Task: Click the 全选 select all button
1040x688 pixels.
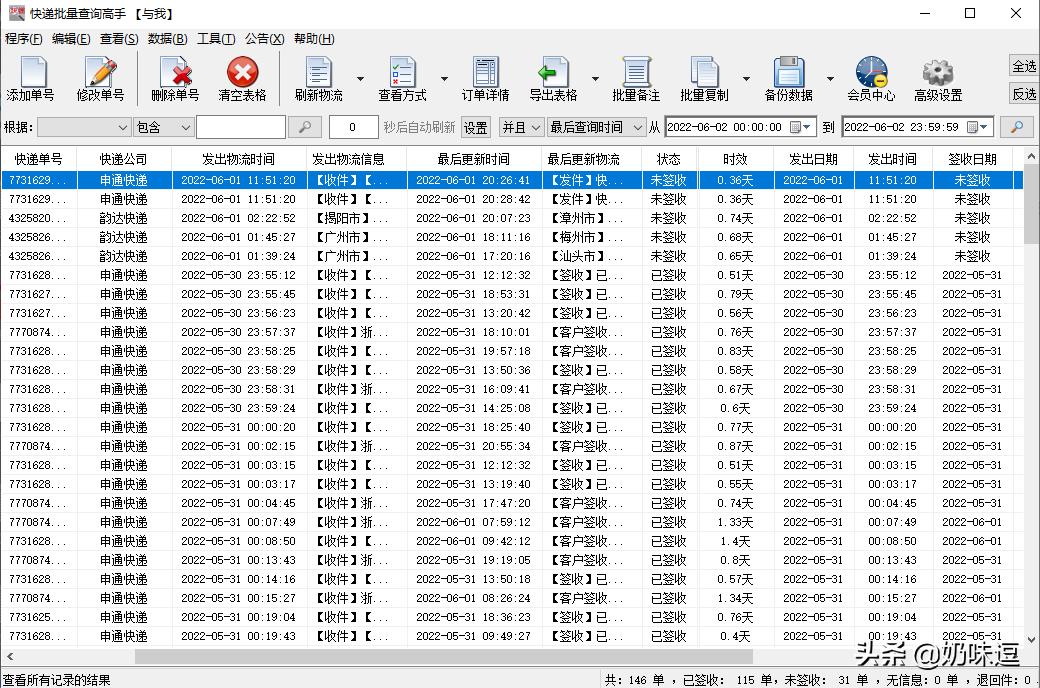Action: 1022,65
